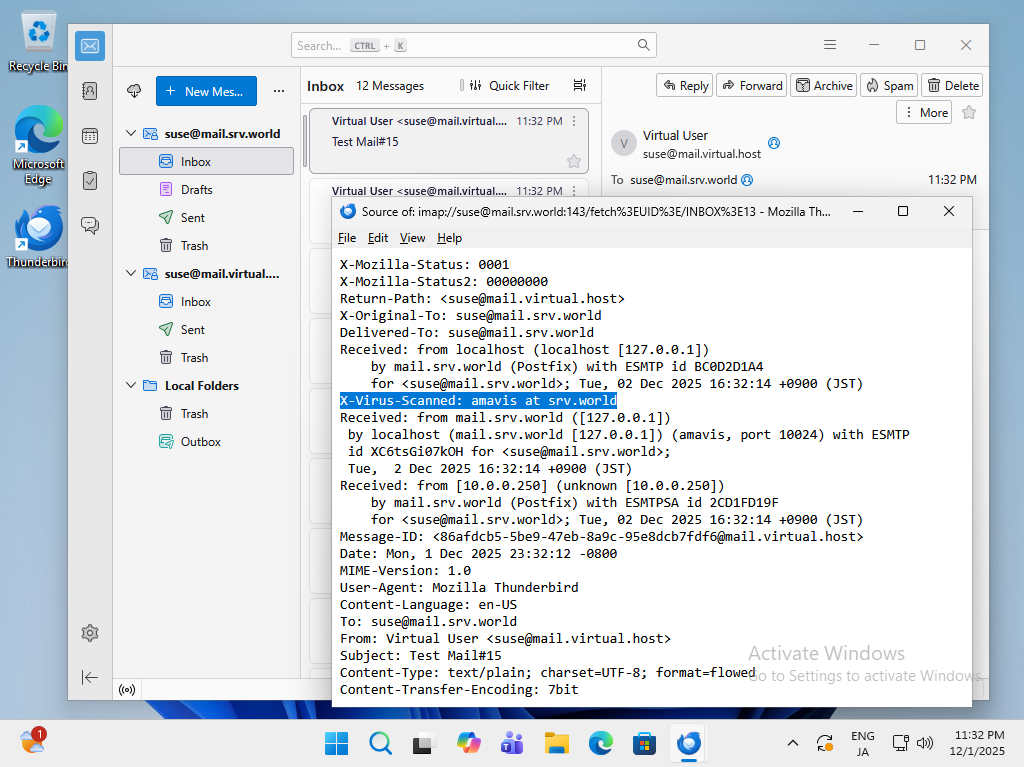This screenshot has height=767, width=1024.
Task: Open the View menu in source window
Action: (412, 238)
